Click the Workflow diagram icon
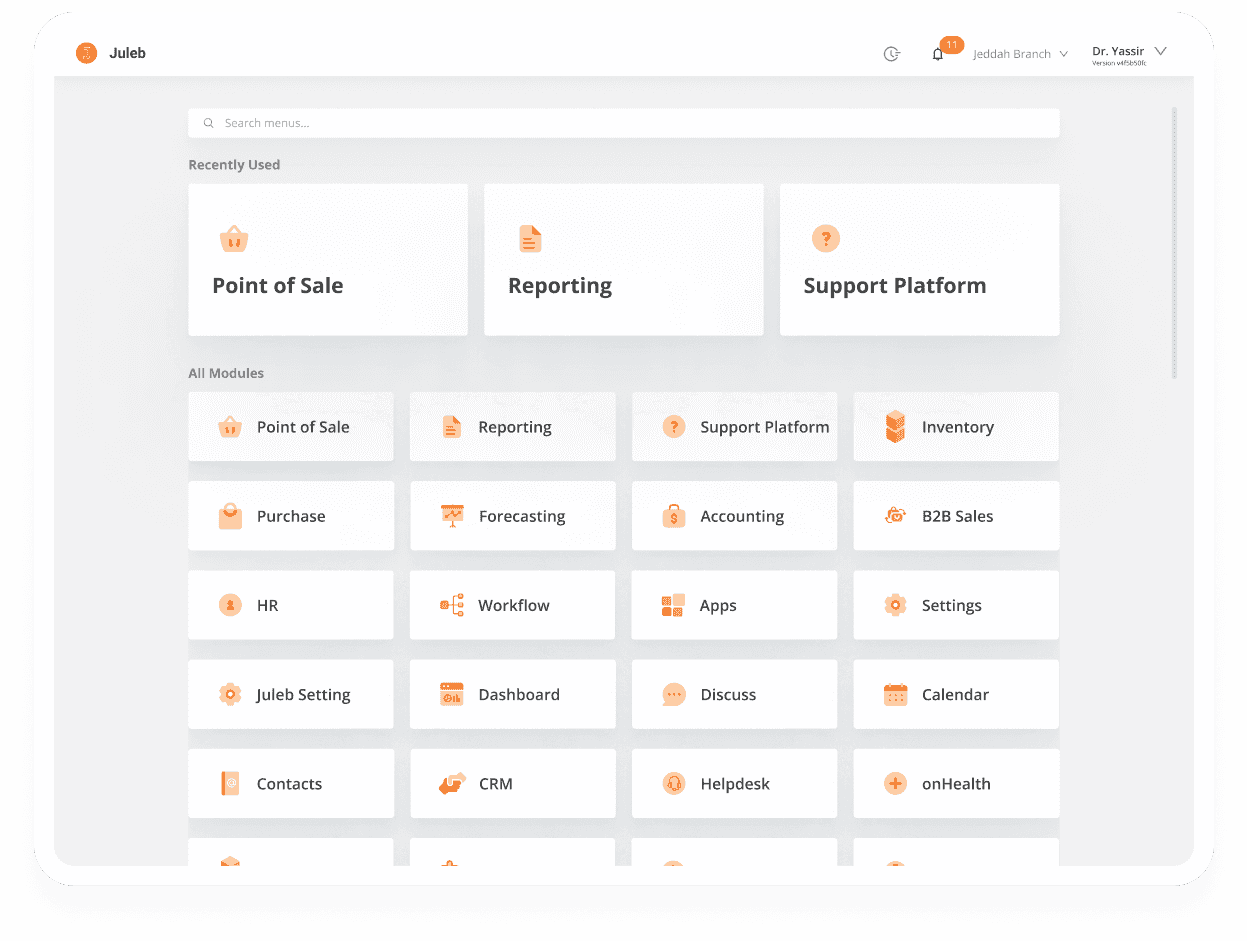The width and height of the screenshot is (1247, 941). [452, 605]
